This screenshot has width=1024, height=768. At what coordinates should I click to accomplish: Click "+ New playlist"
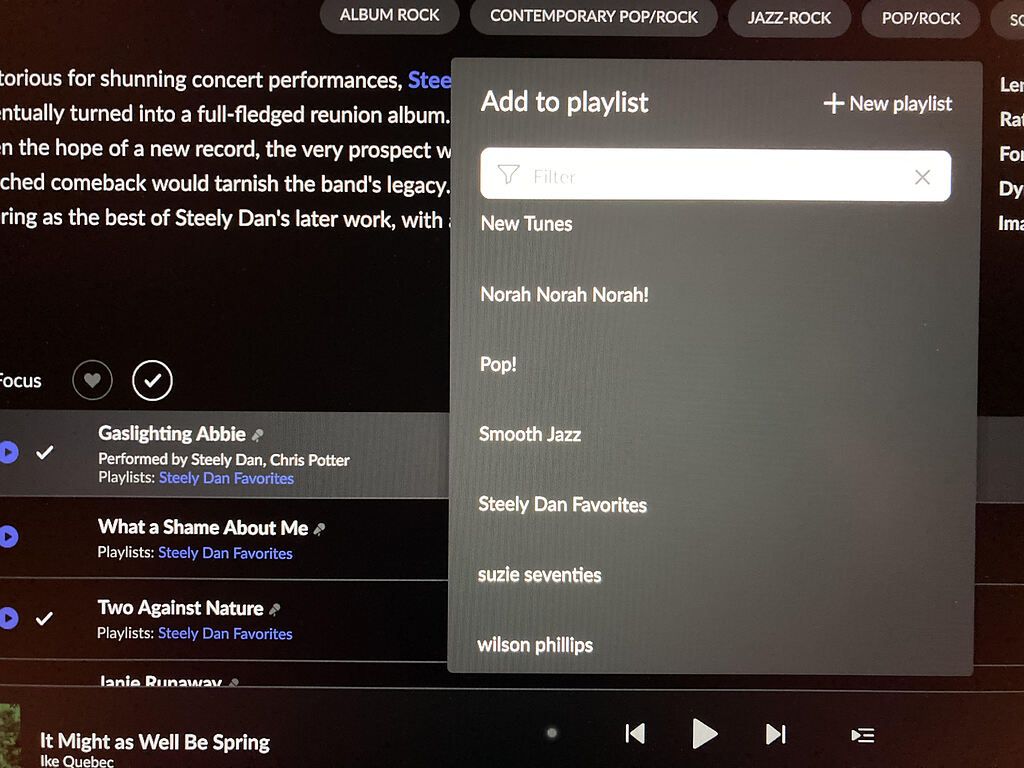(x=886, y=103)
